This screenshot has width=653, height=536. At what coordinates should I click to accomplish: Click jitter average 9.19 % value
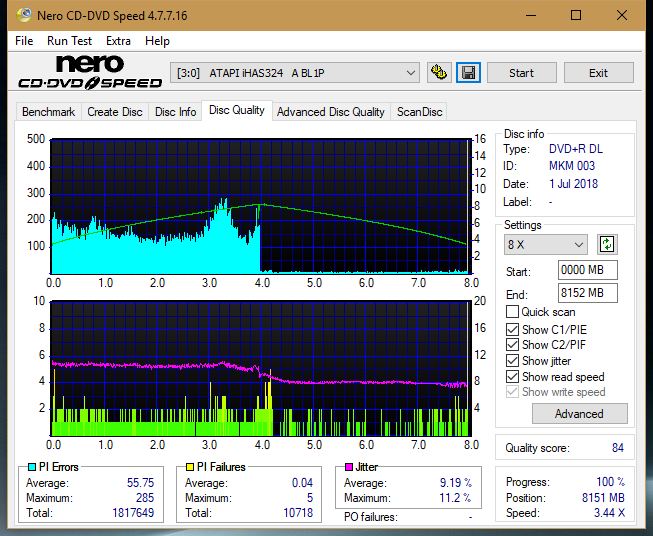tap(456, 483)
